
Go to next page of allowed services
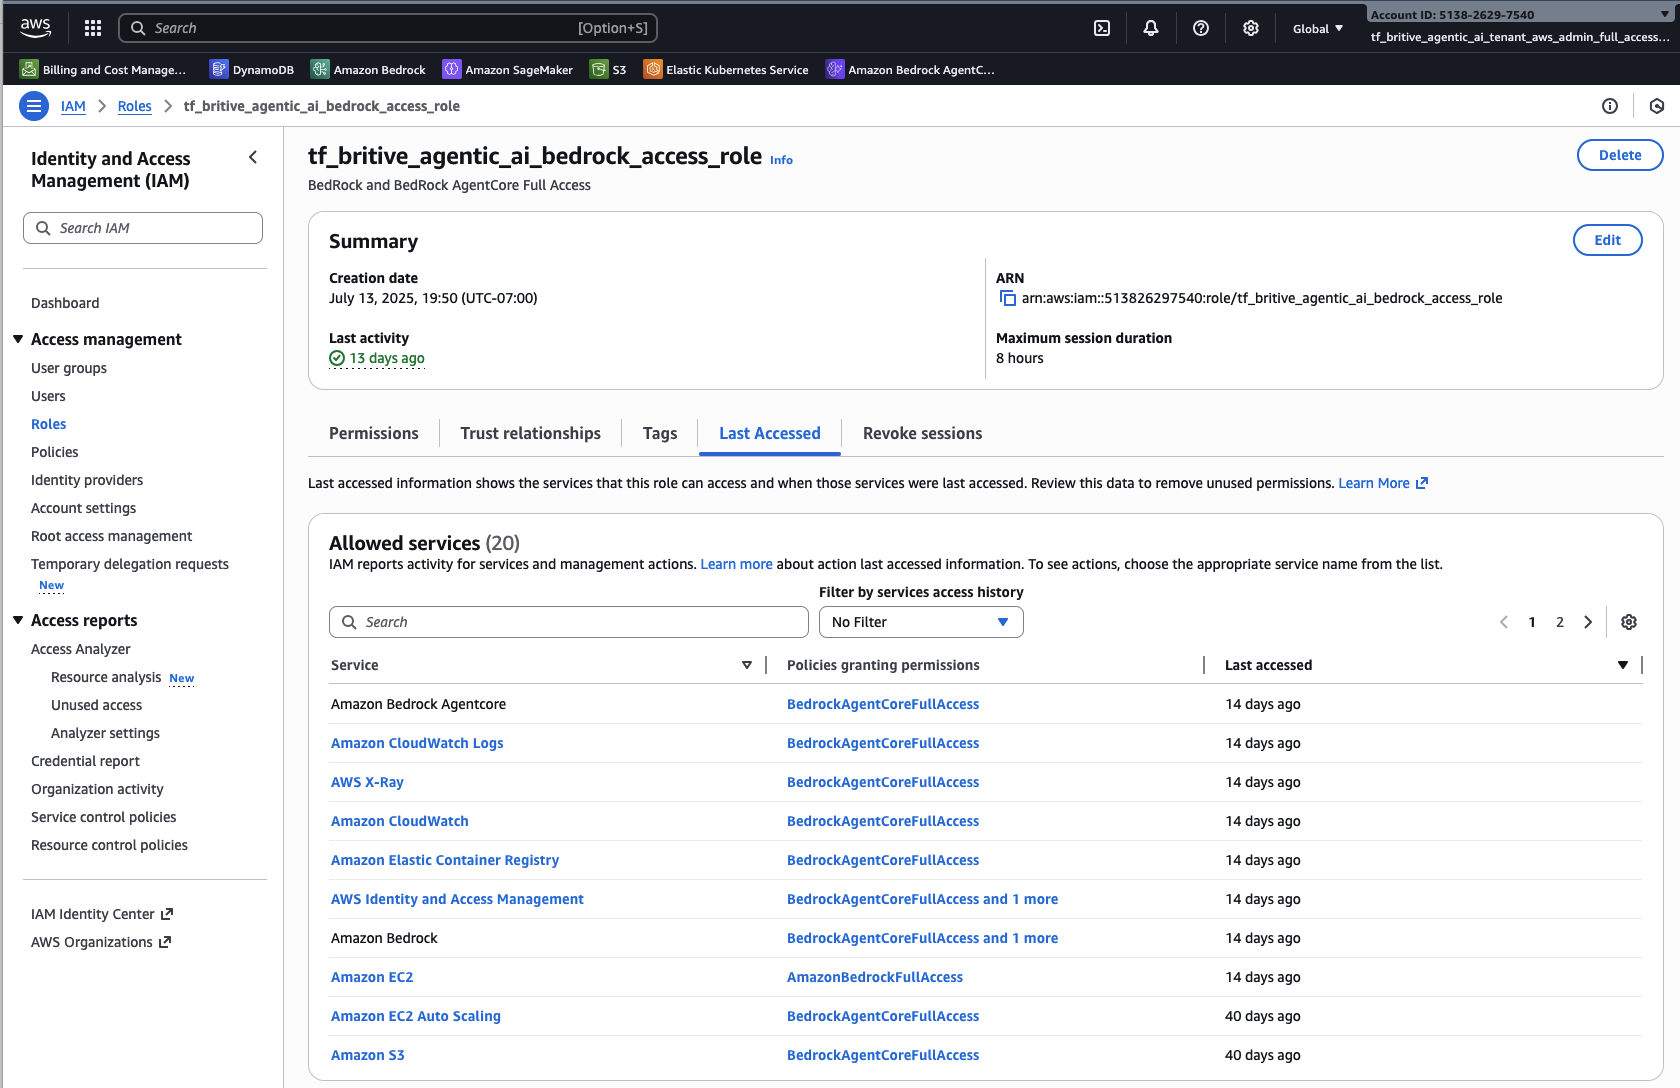pyautogui.click(x=1588, y=622)
